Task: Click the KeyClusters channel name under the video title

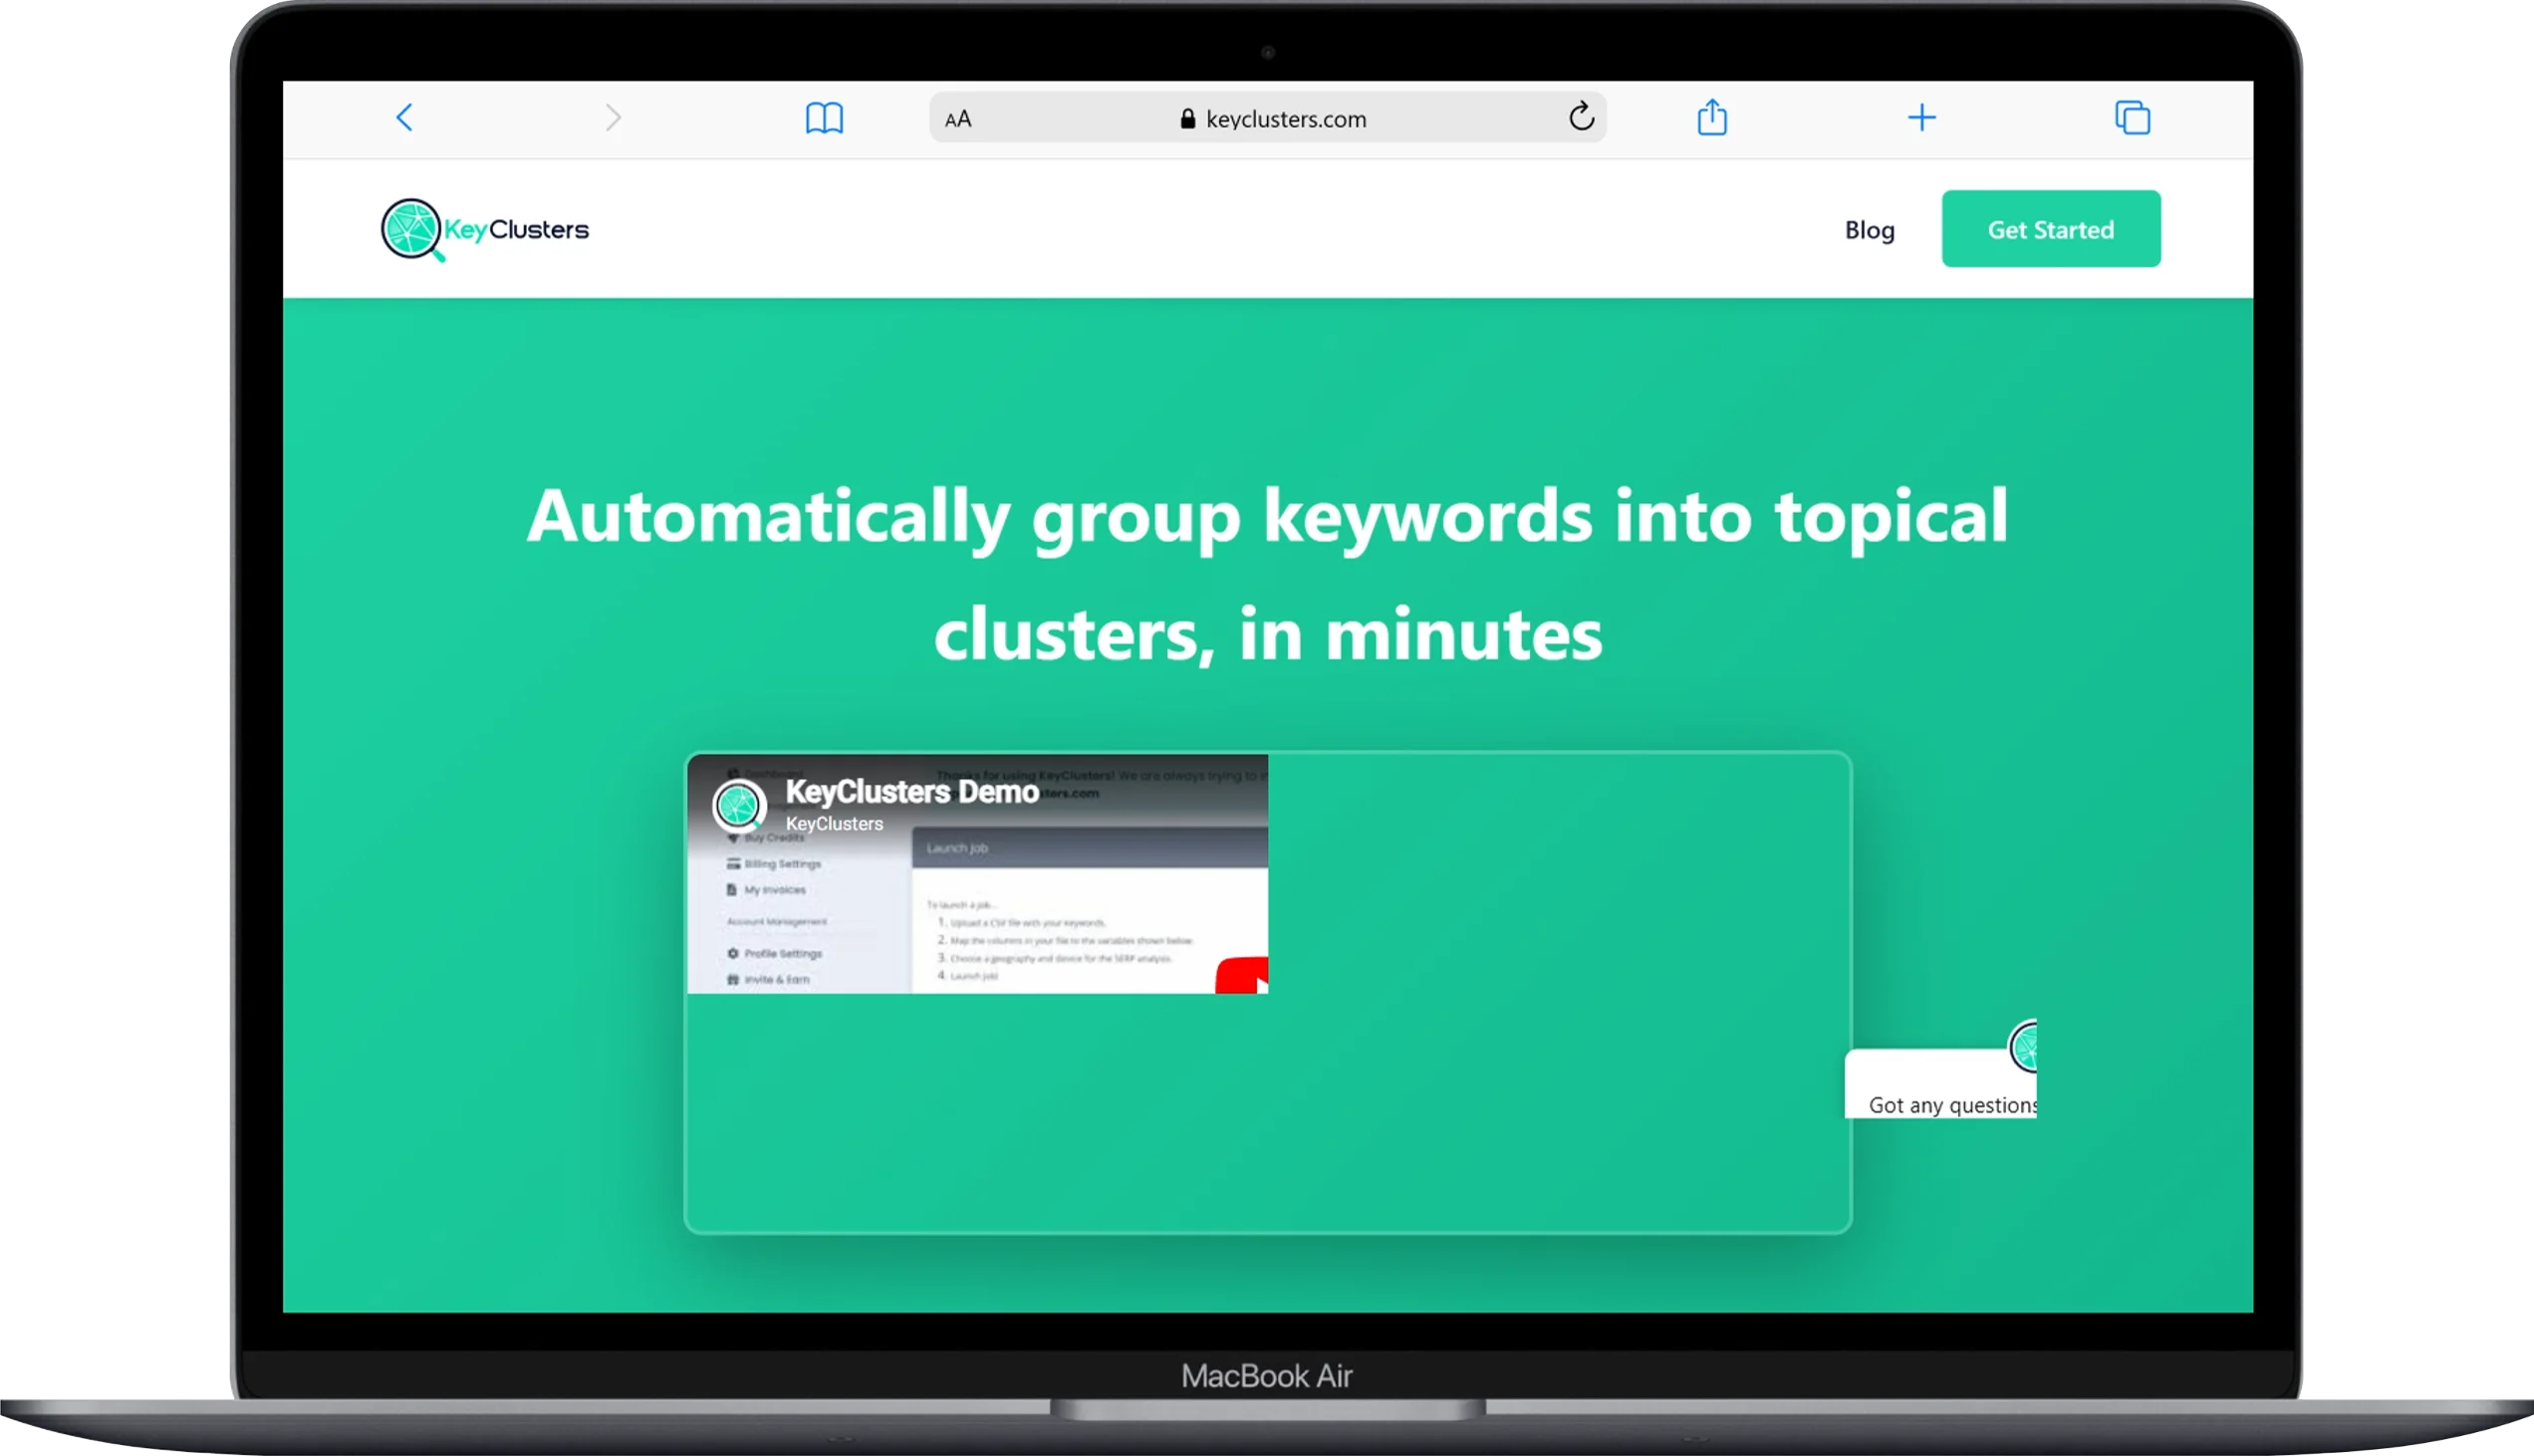Action: tap(834, 824)
